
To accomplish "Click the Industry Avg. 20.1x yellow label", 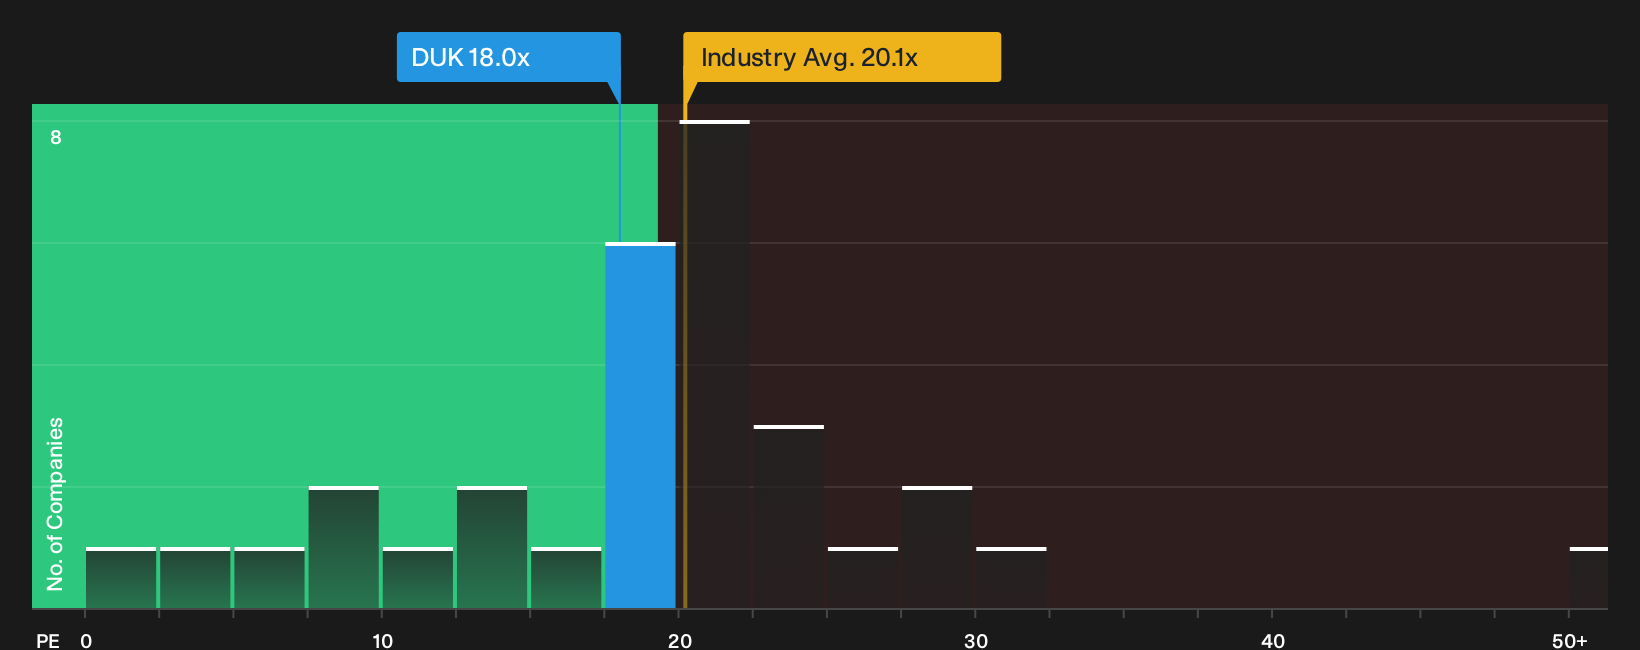I will [x=842, y=57].
